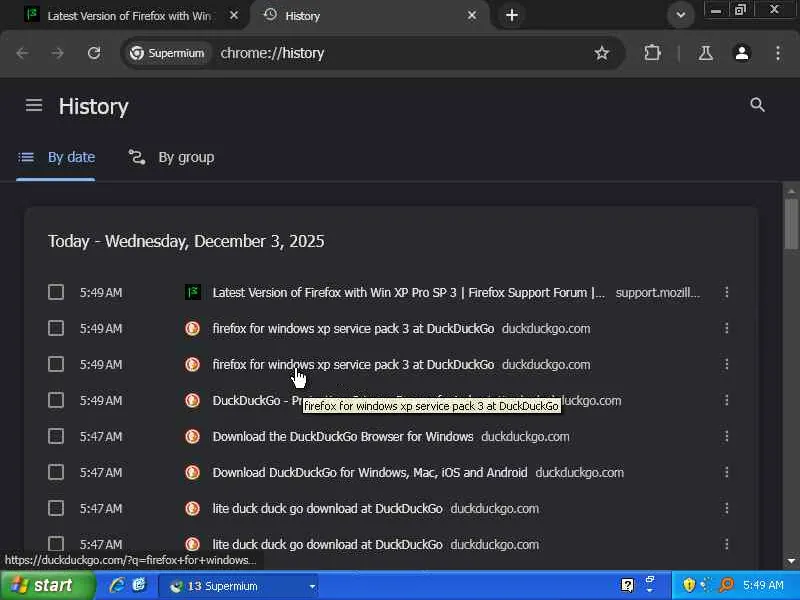Expand the Supermium taskbar group arrow

(x=312, y=586)
